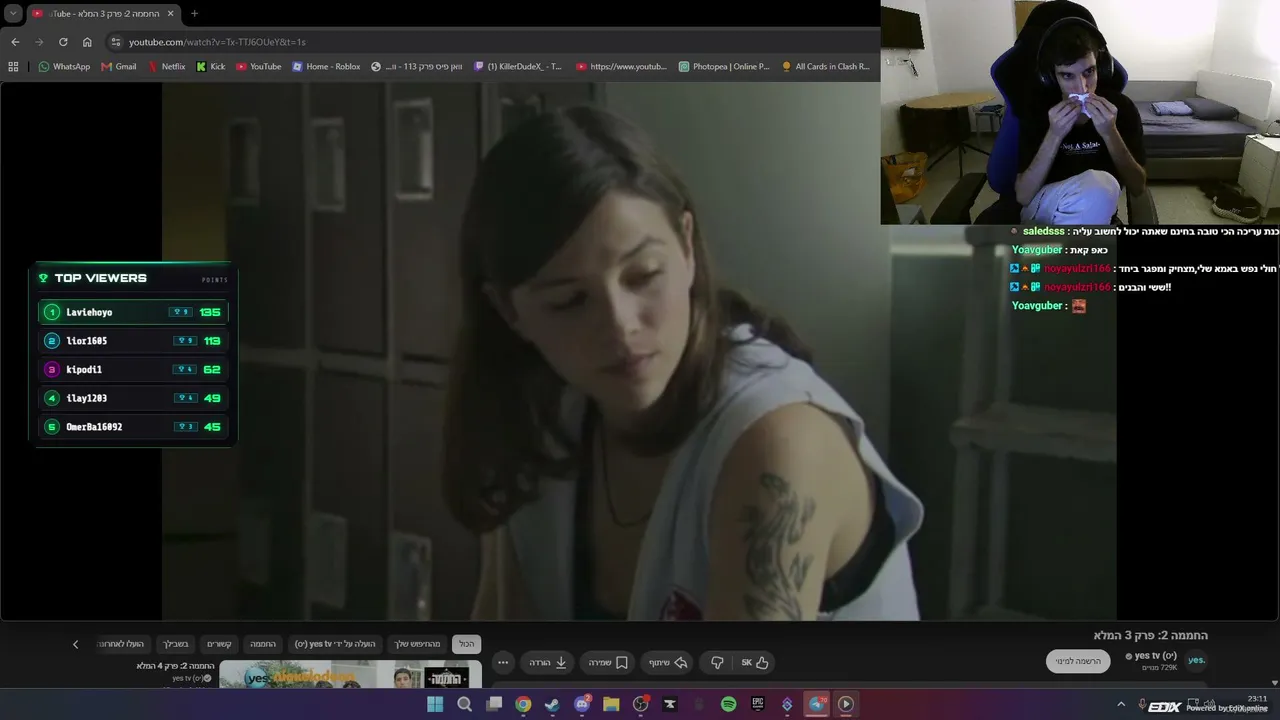
Task: Select kipodi1 in the Top Viewers list
Action: (133, 370)
